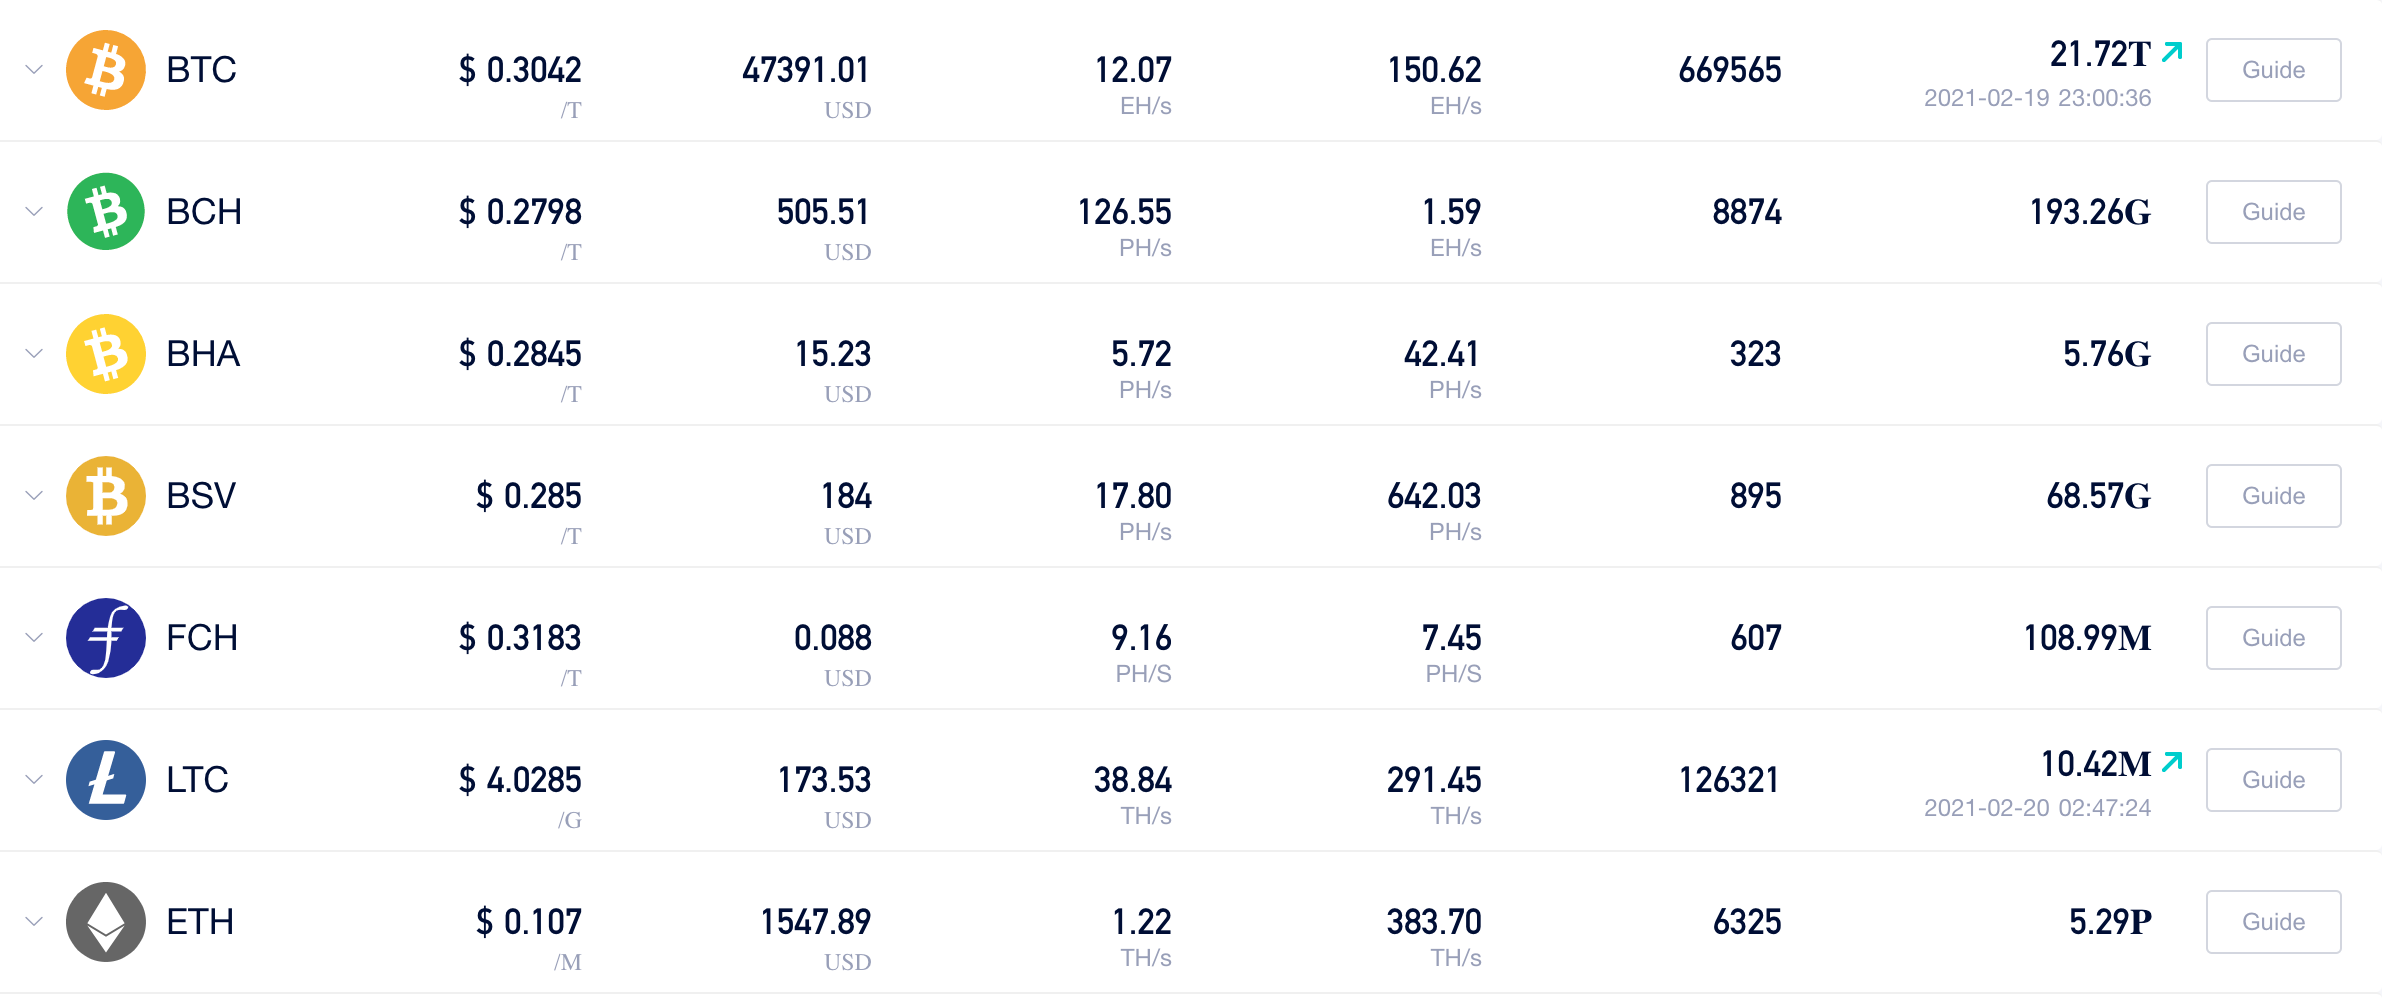Expand the BTC row details
2382x1006 pixels.
click(x=34, y=70)
